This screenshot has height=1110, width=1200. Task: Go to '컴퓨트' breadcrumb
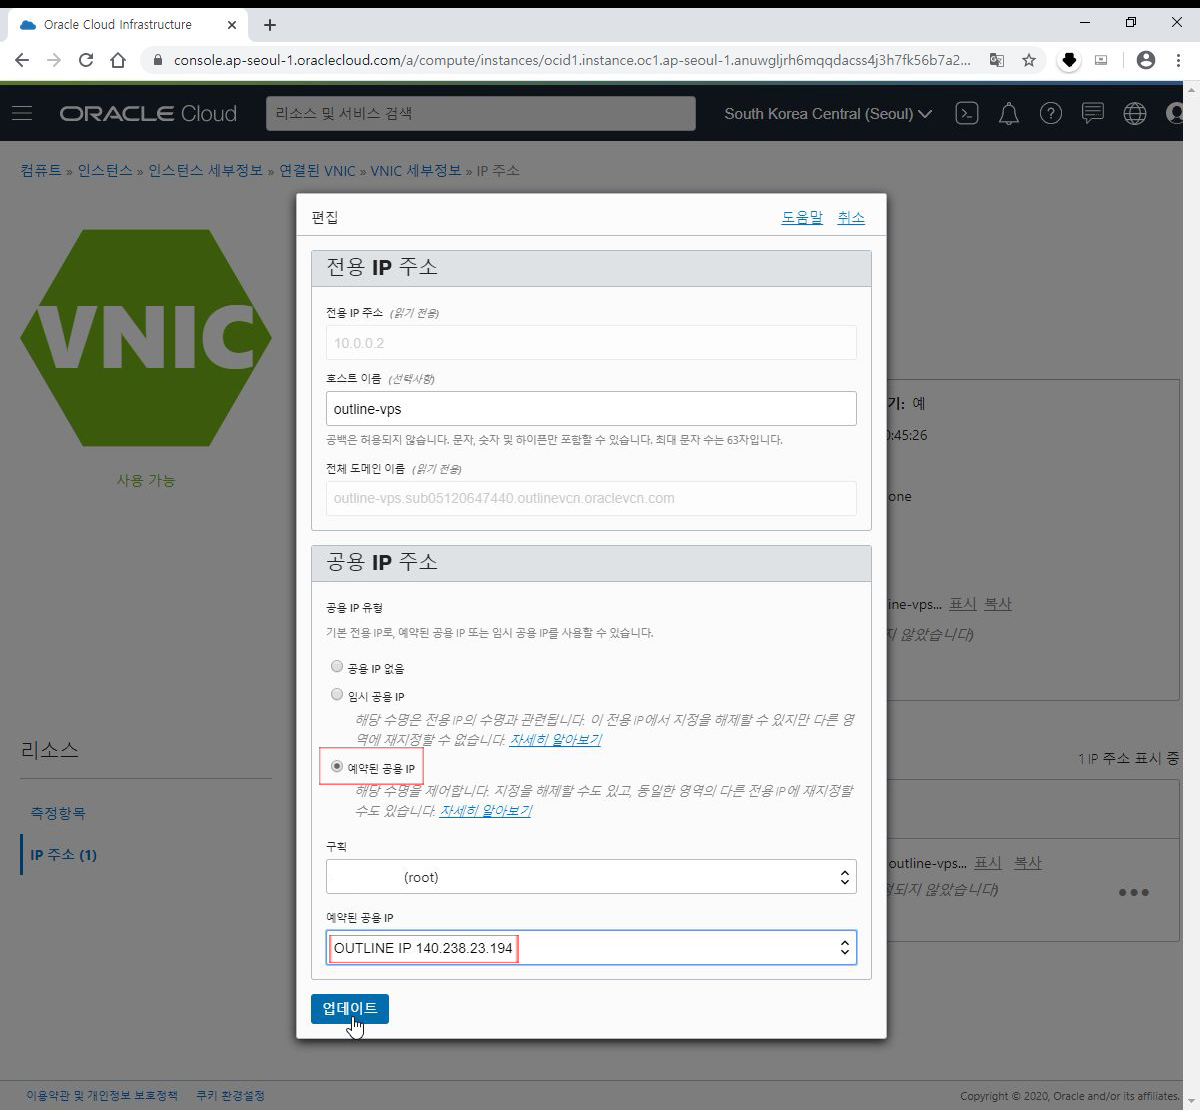point(41,170)
